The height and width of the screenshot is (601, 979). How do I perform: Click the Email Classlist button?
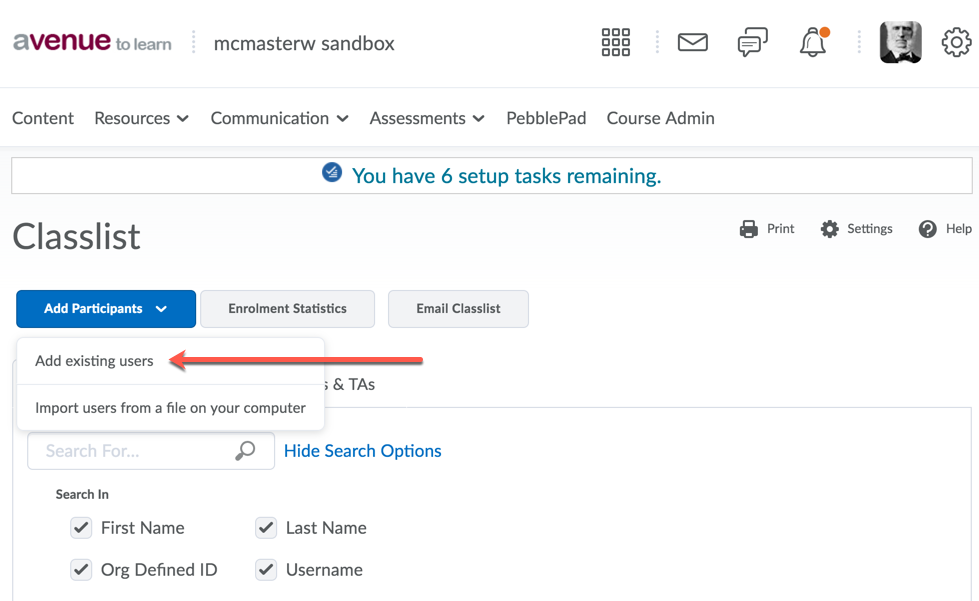[x=458, y=309]
